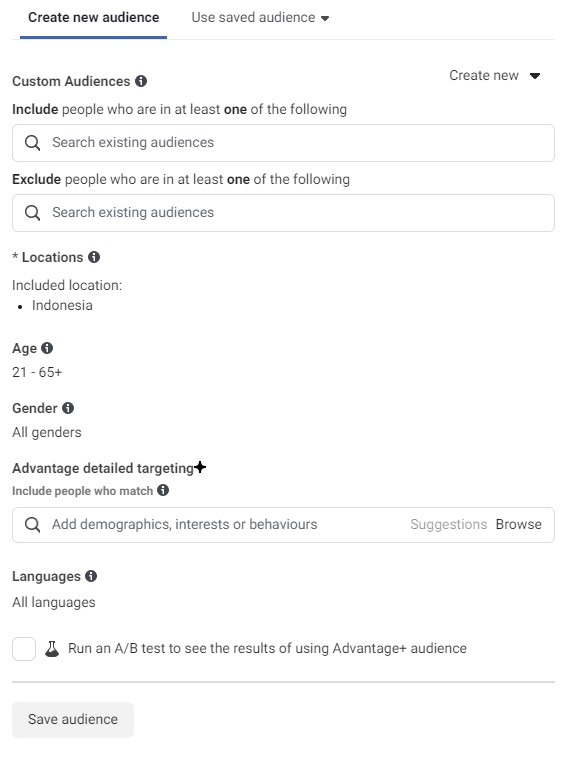Image resolution: width=564 pixels, height=757 pixels.
Task: Click the Custom Audiences info icon
Action: tap(141, 81)
